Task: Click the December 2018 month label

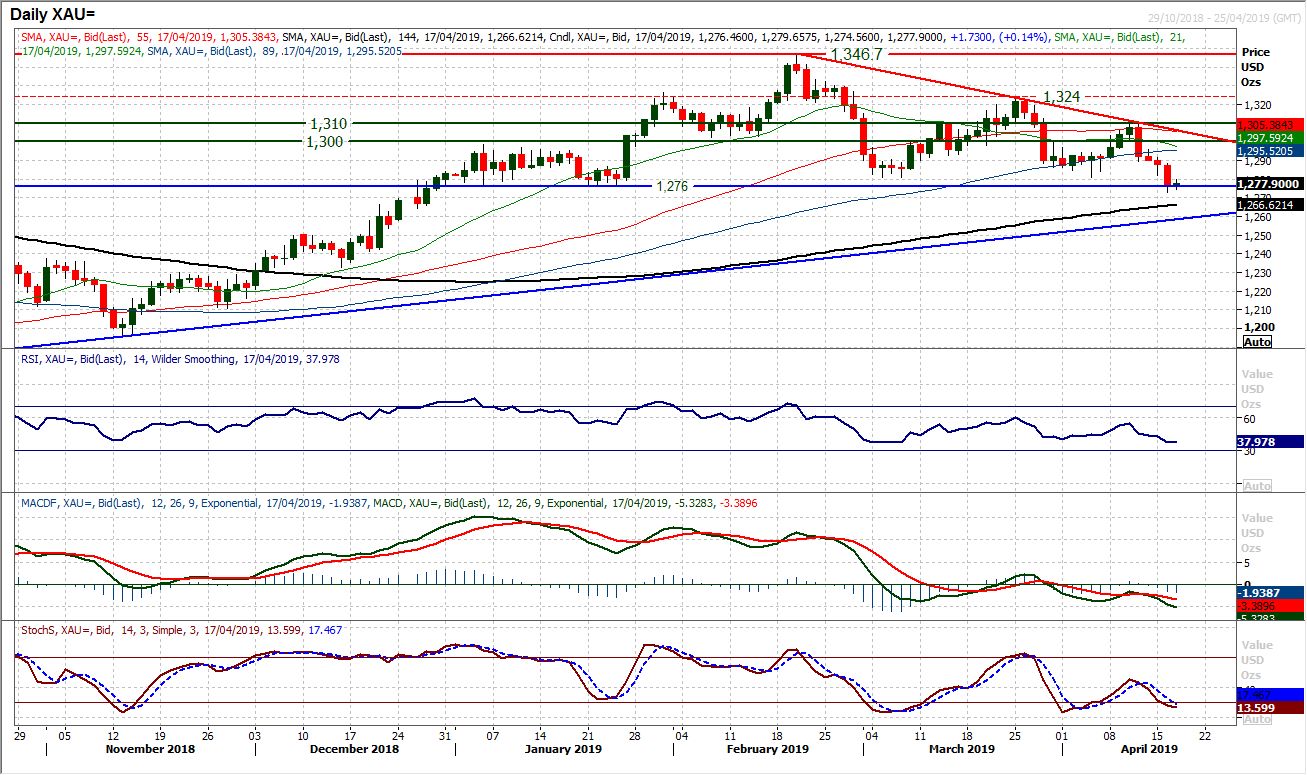Action: pos(353,749)
